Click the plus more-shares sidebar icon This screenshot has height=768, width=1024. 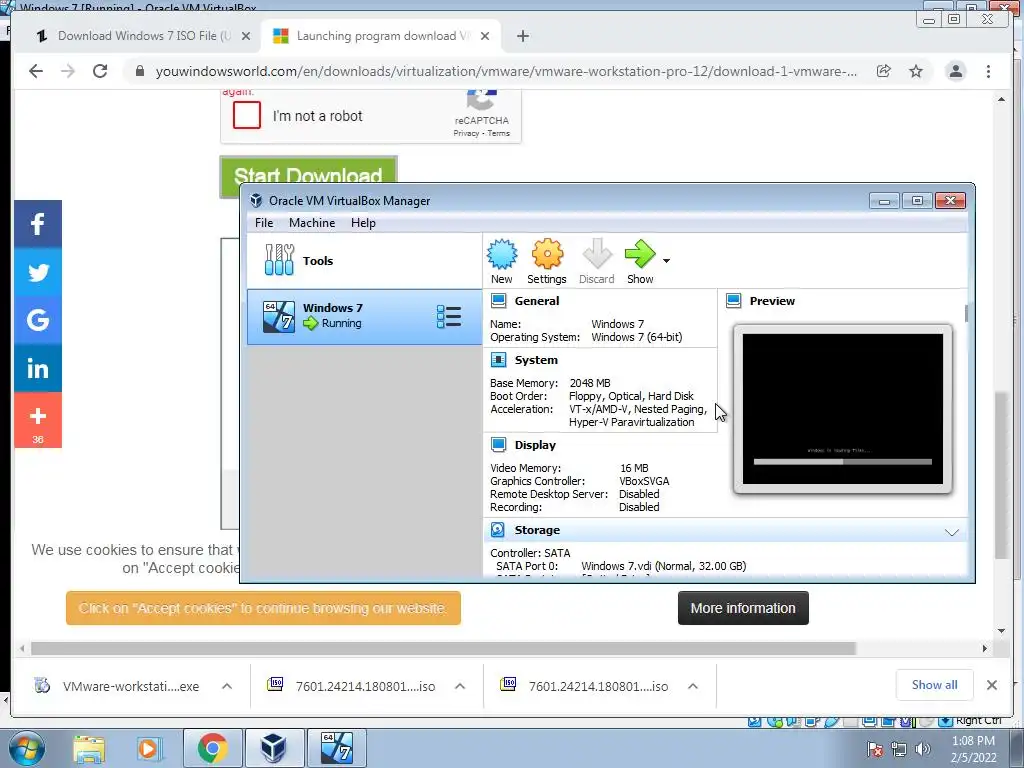click(38, 420)
